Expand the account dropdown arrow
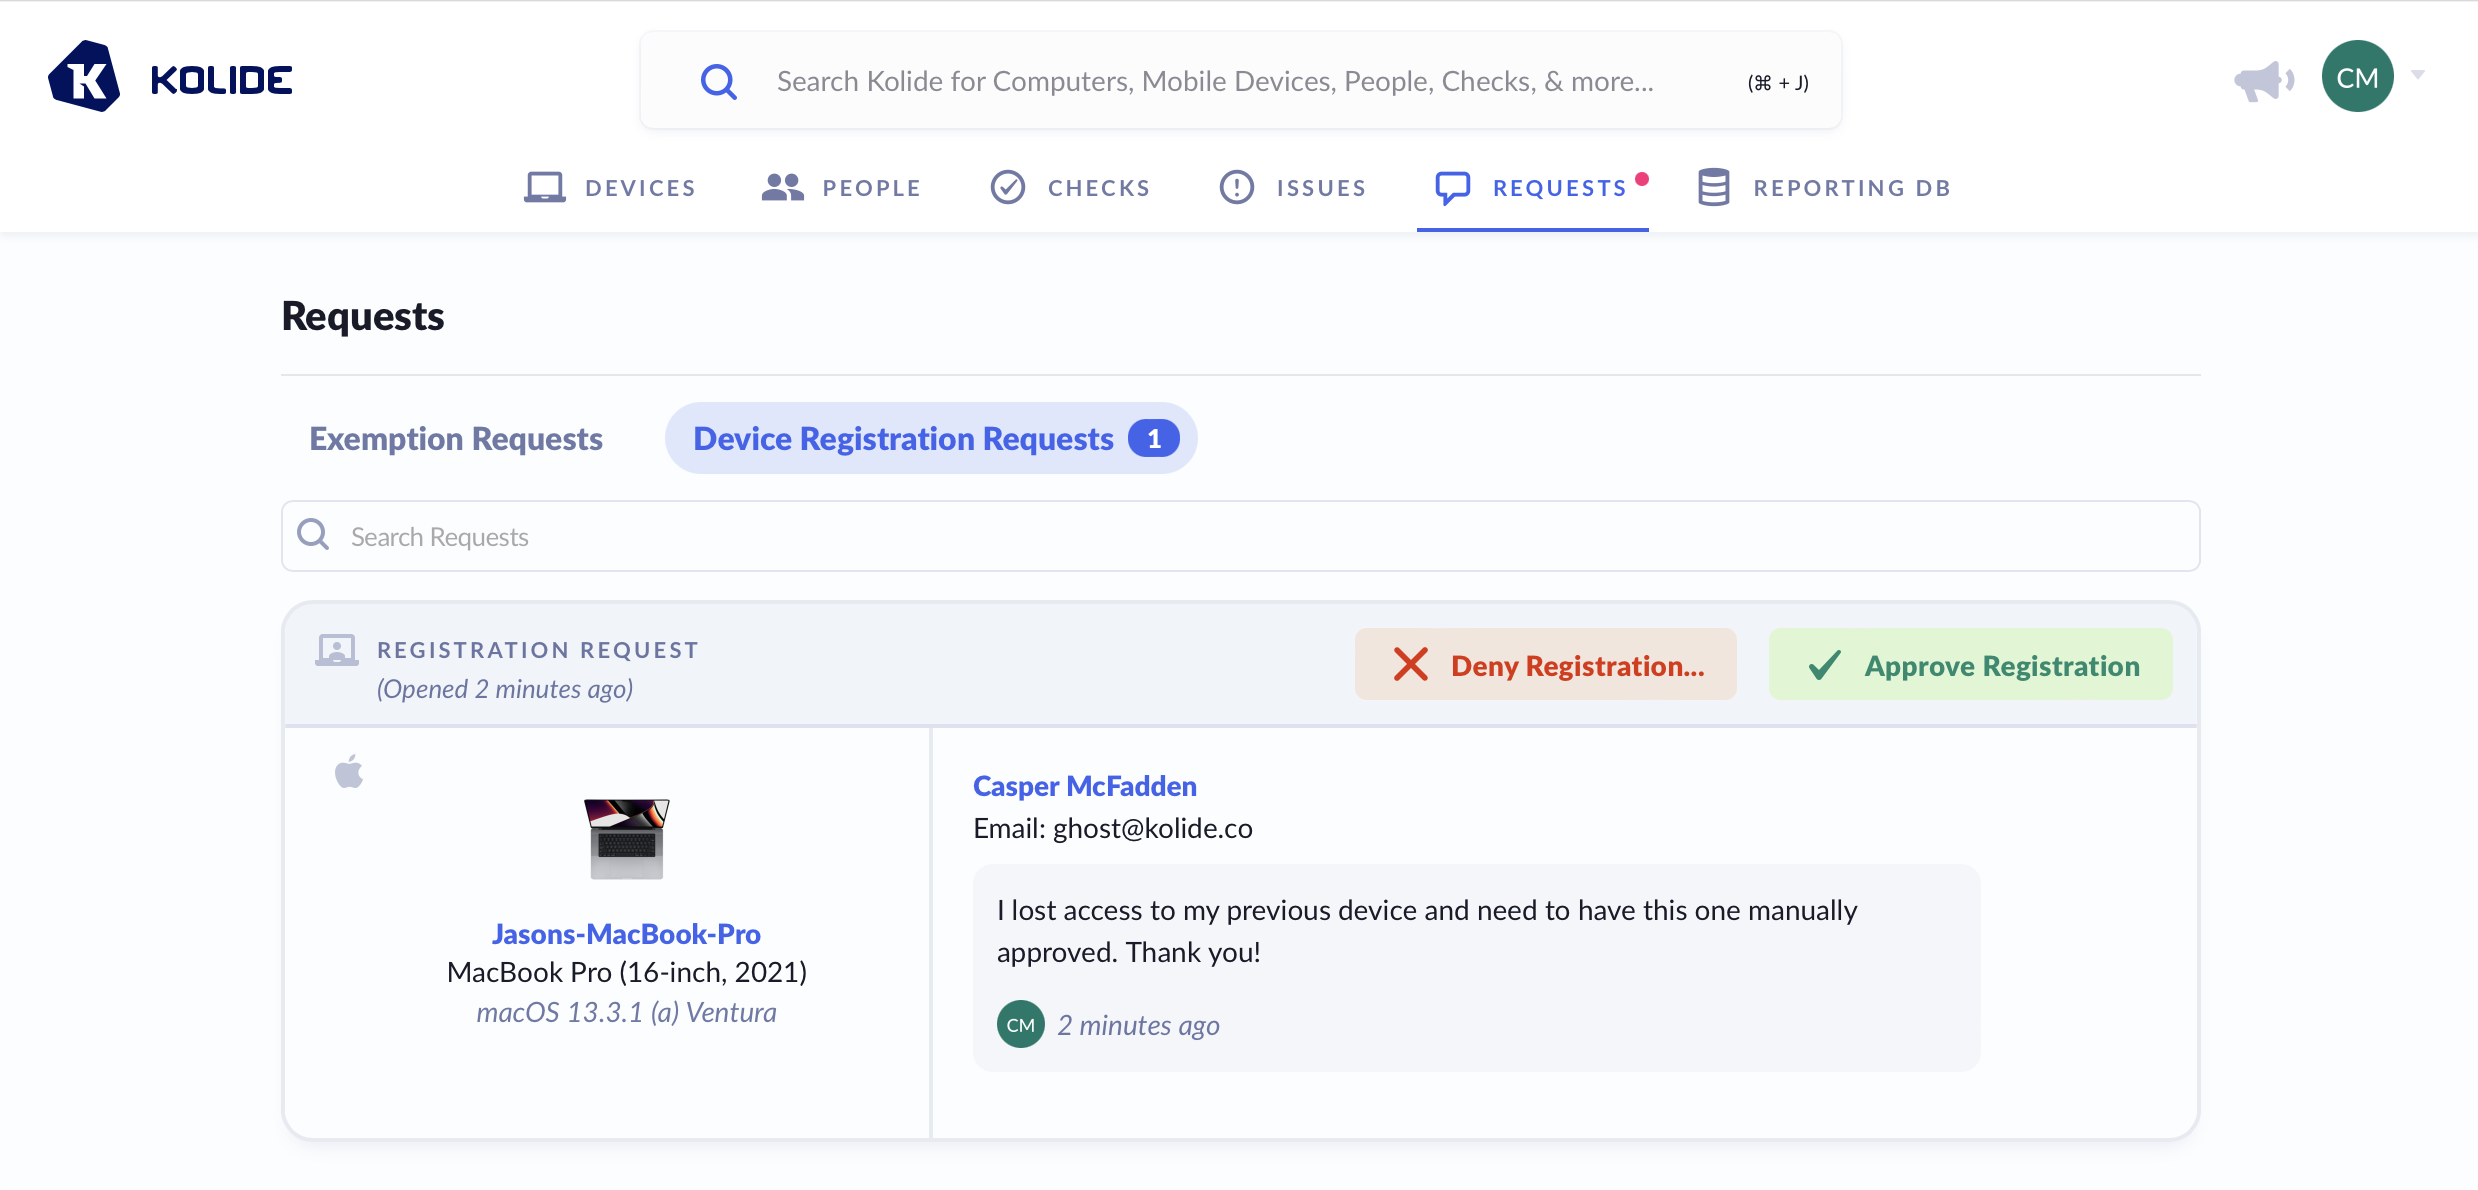 [2418, 75]
